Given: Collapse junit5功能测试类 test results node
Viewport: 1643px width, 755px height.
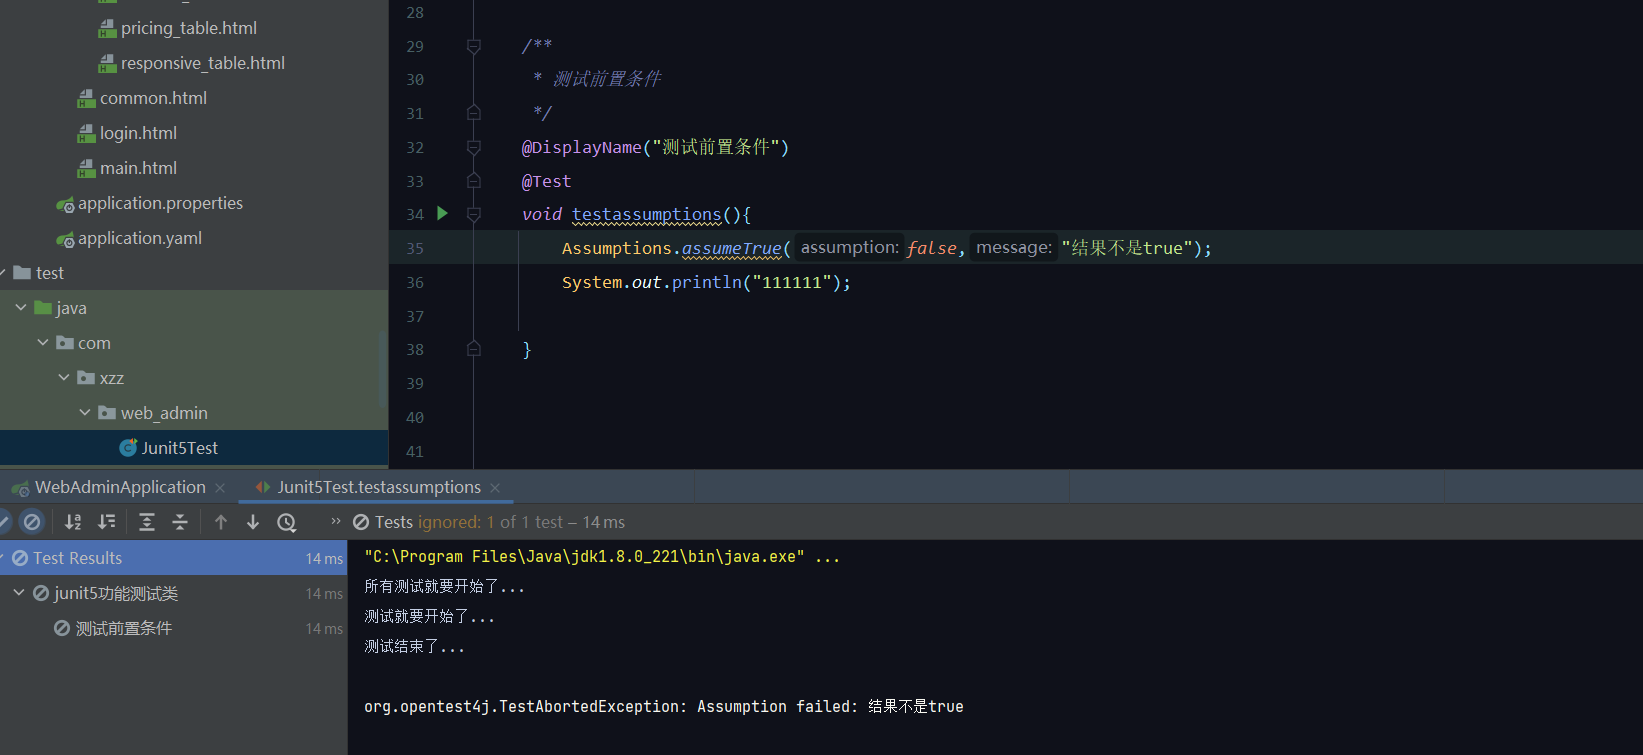Looking at the screenshot, I should (x=19, y=593).
